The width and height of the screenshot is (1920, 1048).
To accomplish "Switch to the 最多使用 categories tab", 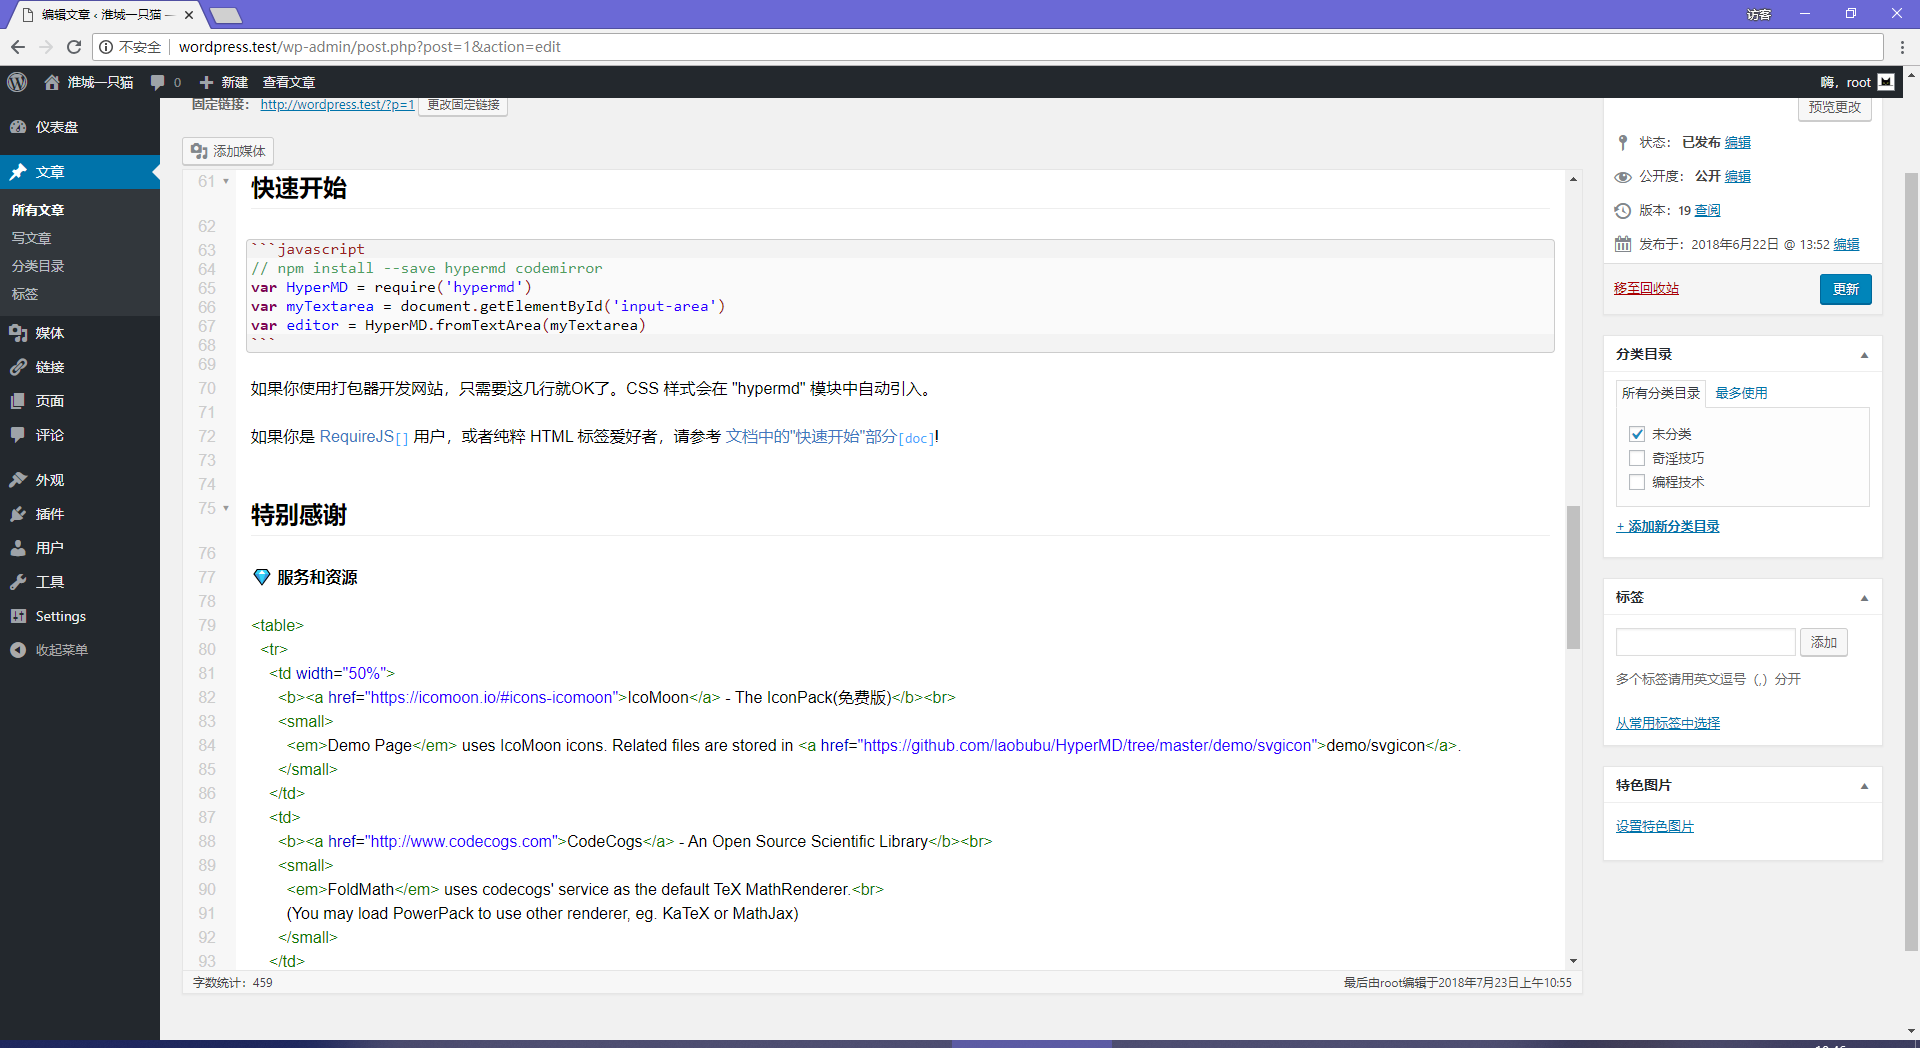I will (1741, 393).
